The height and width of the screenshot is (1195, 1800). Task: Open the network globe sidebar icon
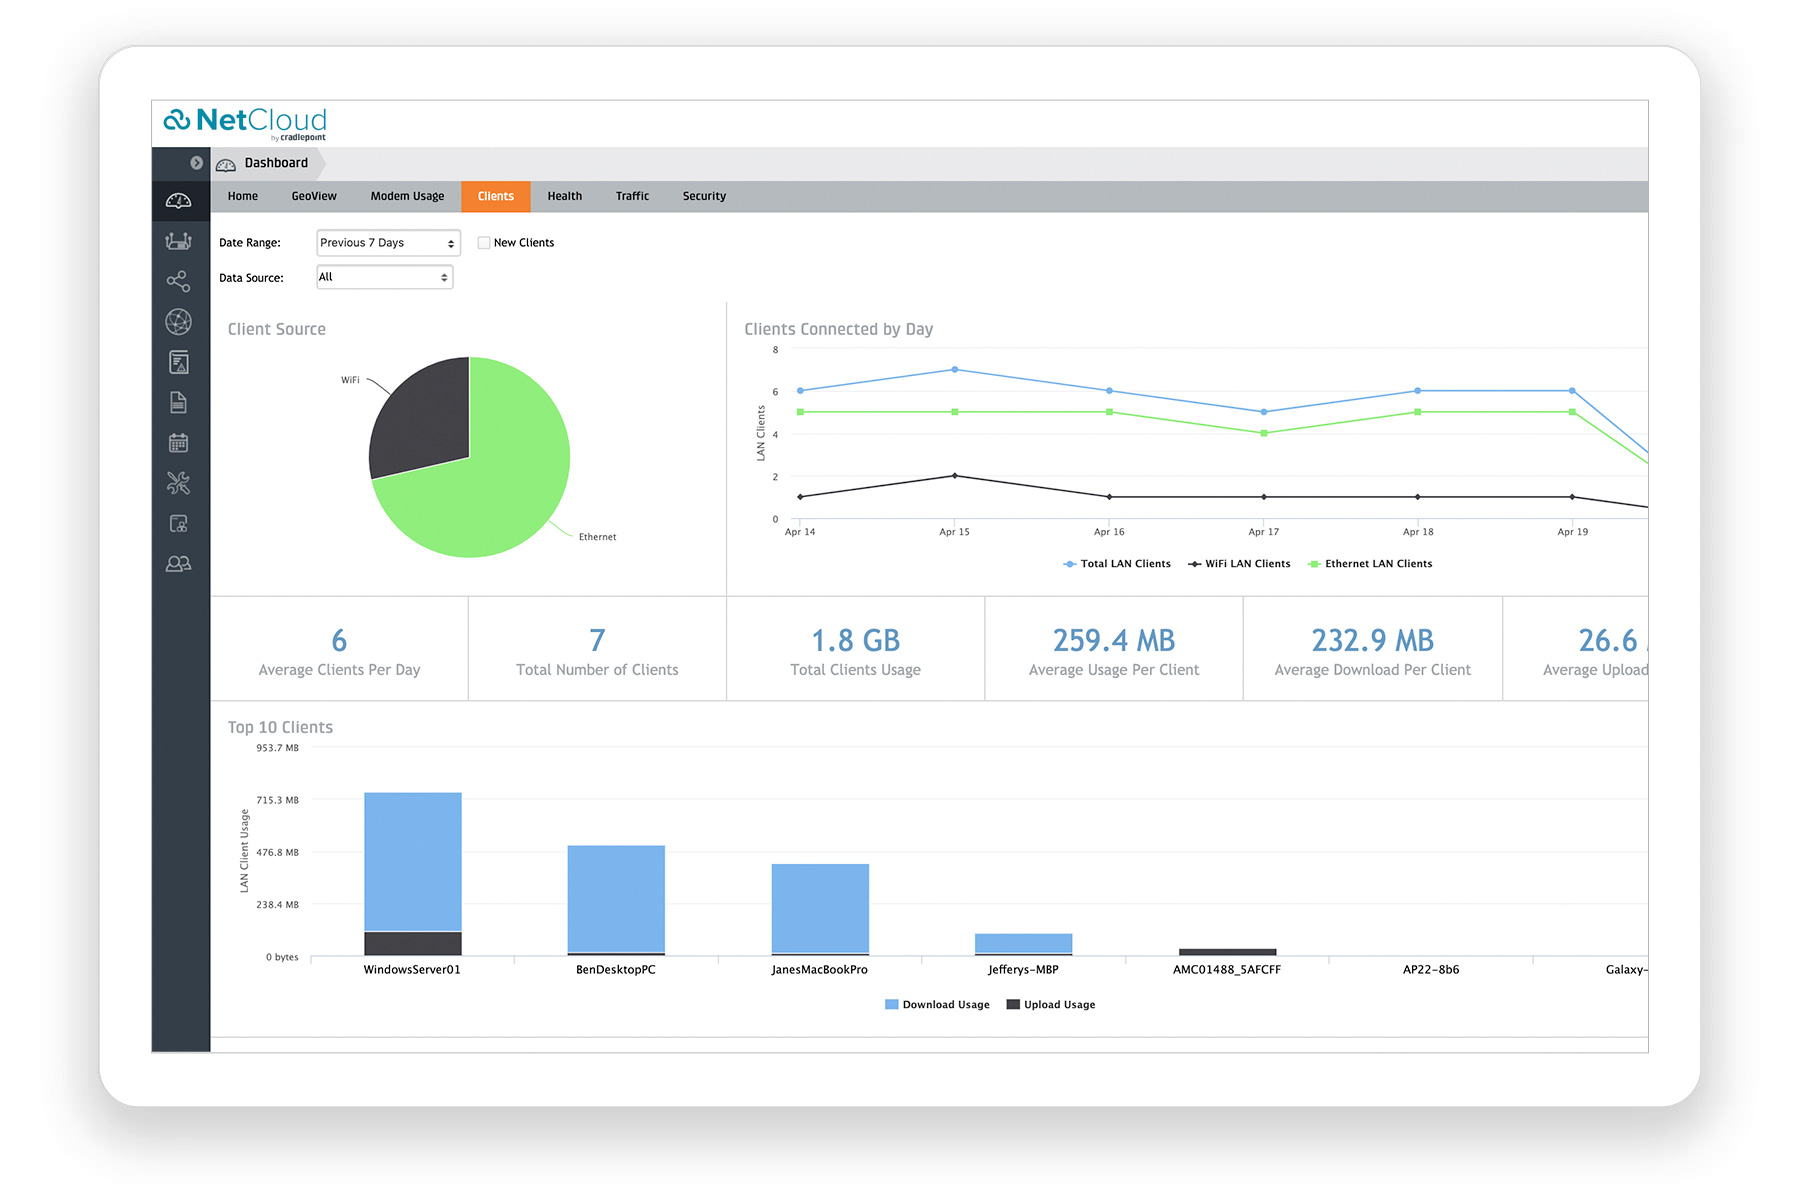[179, 322]
